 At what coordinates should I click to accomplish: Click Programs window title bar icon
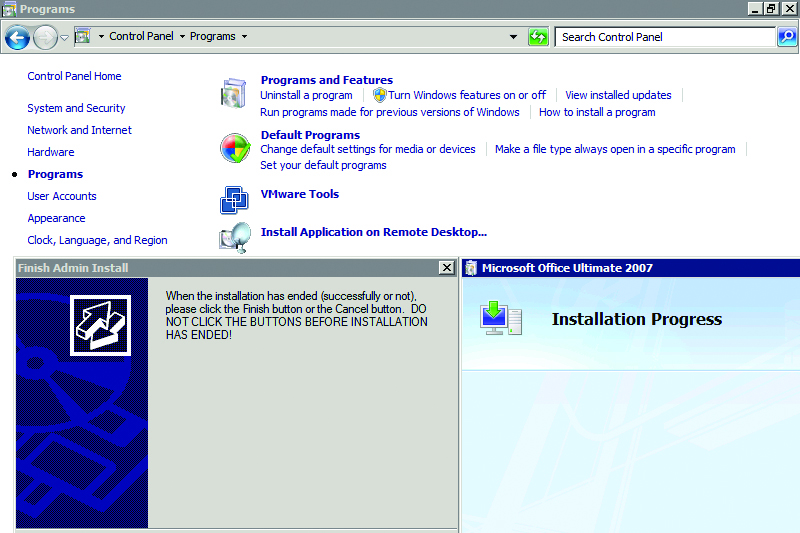coord(9,9)
